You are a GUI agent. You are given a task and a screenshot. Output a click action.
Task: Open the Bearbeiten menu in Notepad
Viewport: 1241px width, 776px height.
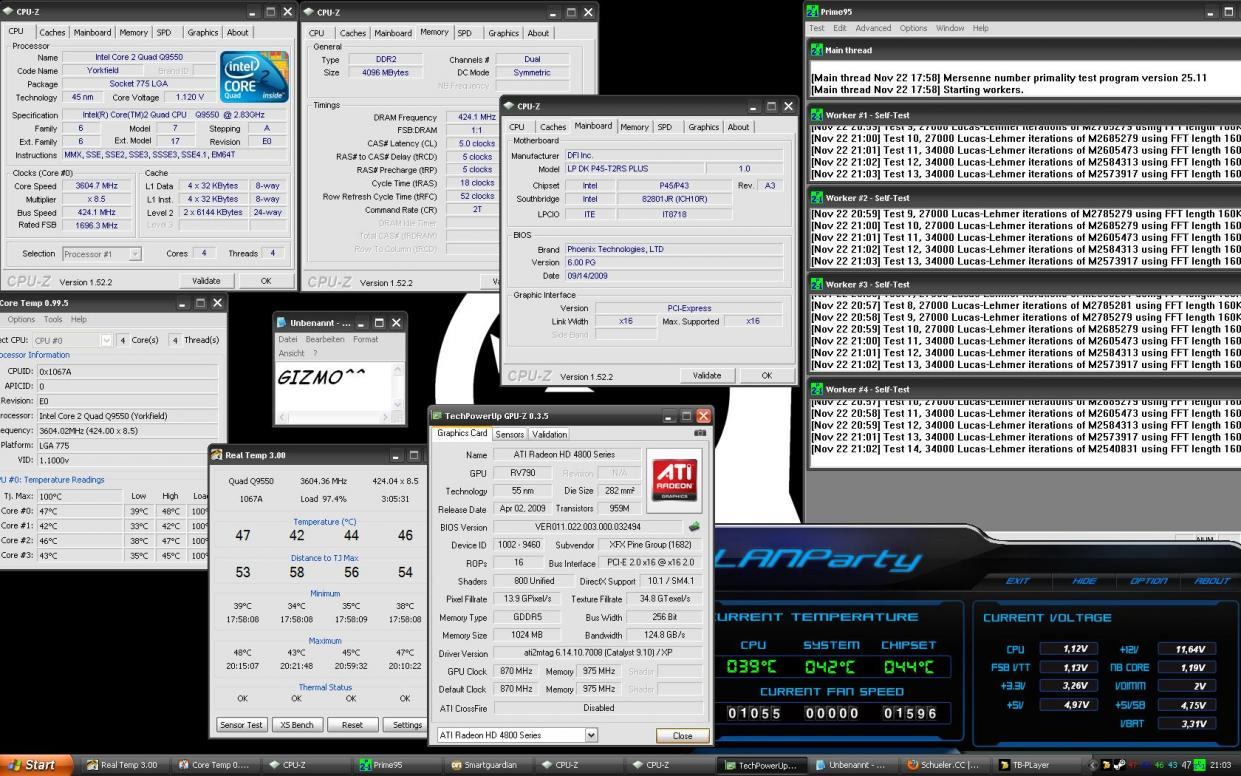coord(324,339)
